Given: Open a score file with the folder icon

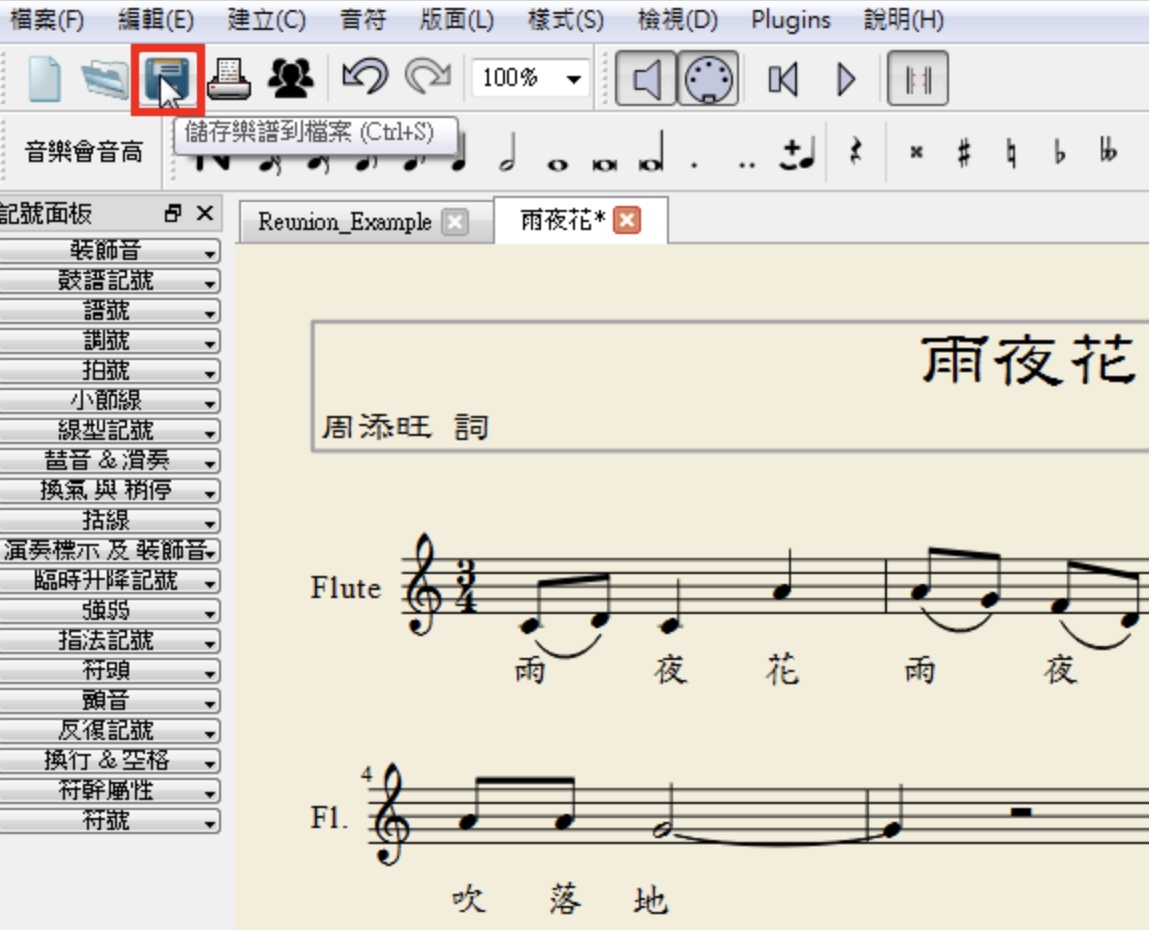Looking at the screenshot, I should point(103,78).
